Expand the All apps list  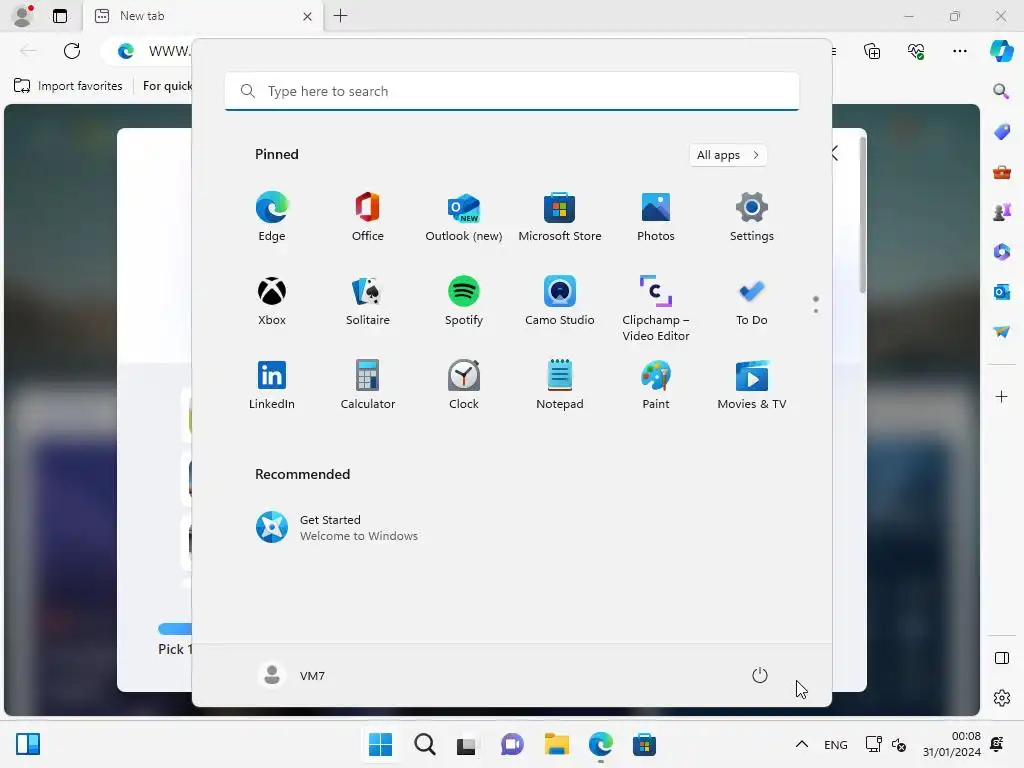pos(728,155)
